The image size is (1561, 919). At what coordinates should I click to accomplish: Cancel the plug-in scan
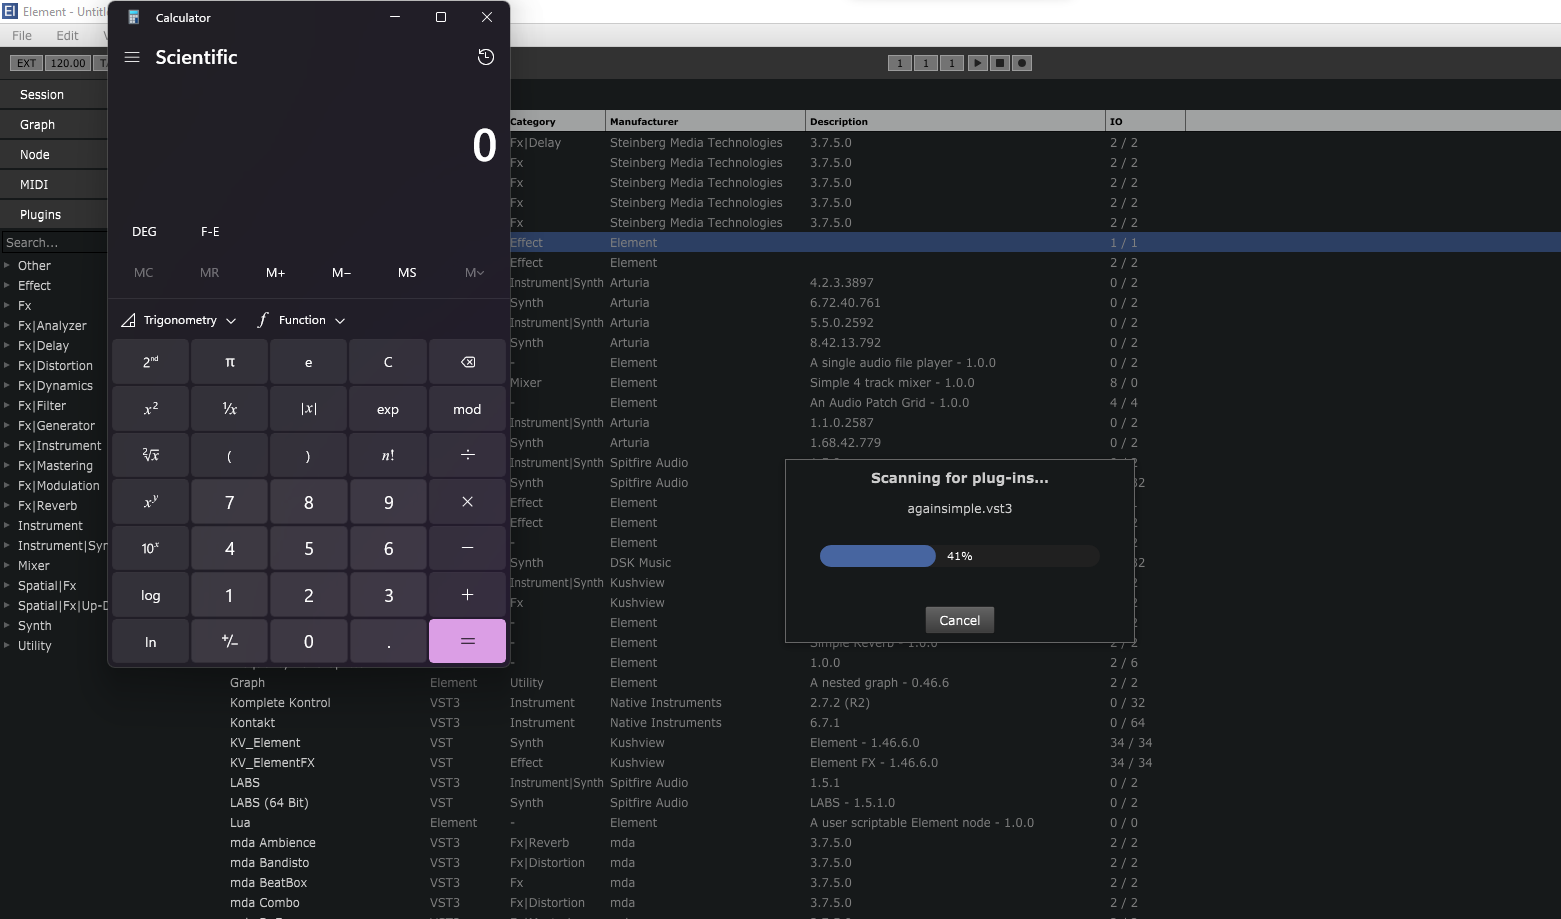point(959,620)
